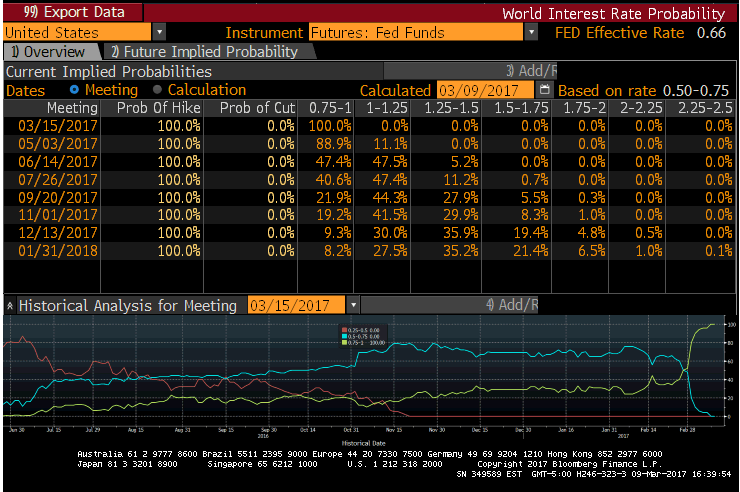Screen dimensions: 740x492
Task: Click the Based on rate 0.50-0.75 value
Action: point(696,90)
